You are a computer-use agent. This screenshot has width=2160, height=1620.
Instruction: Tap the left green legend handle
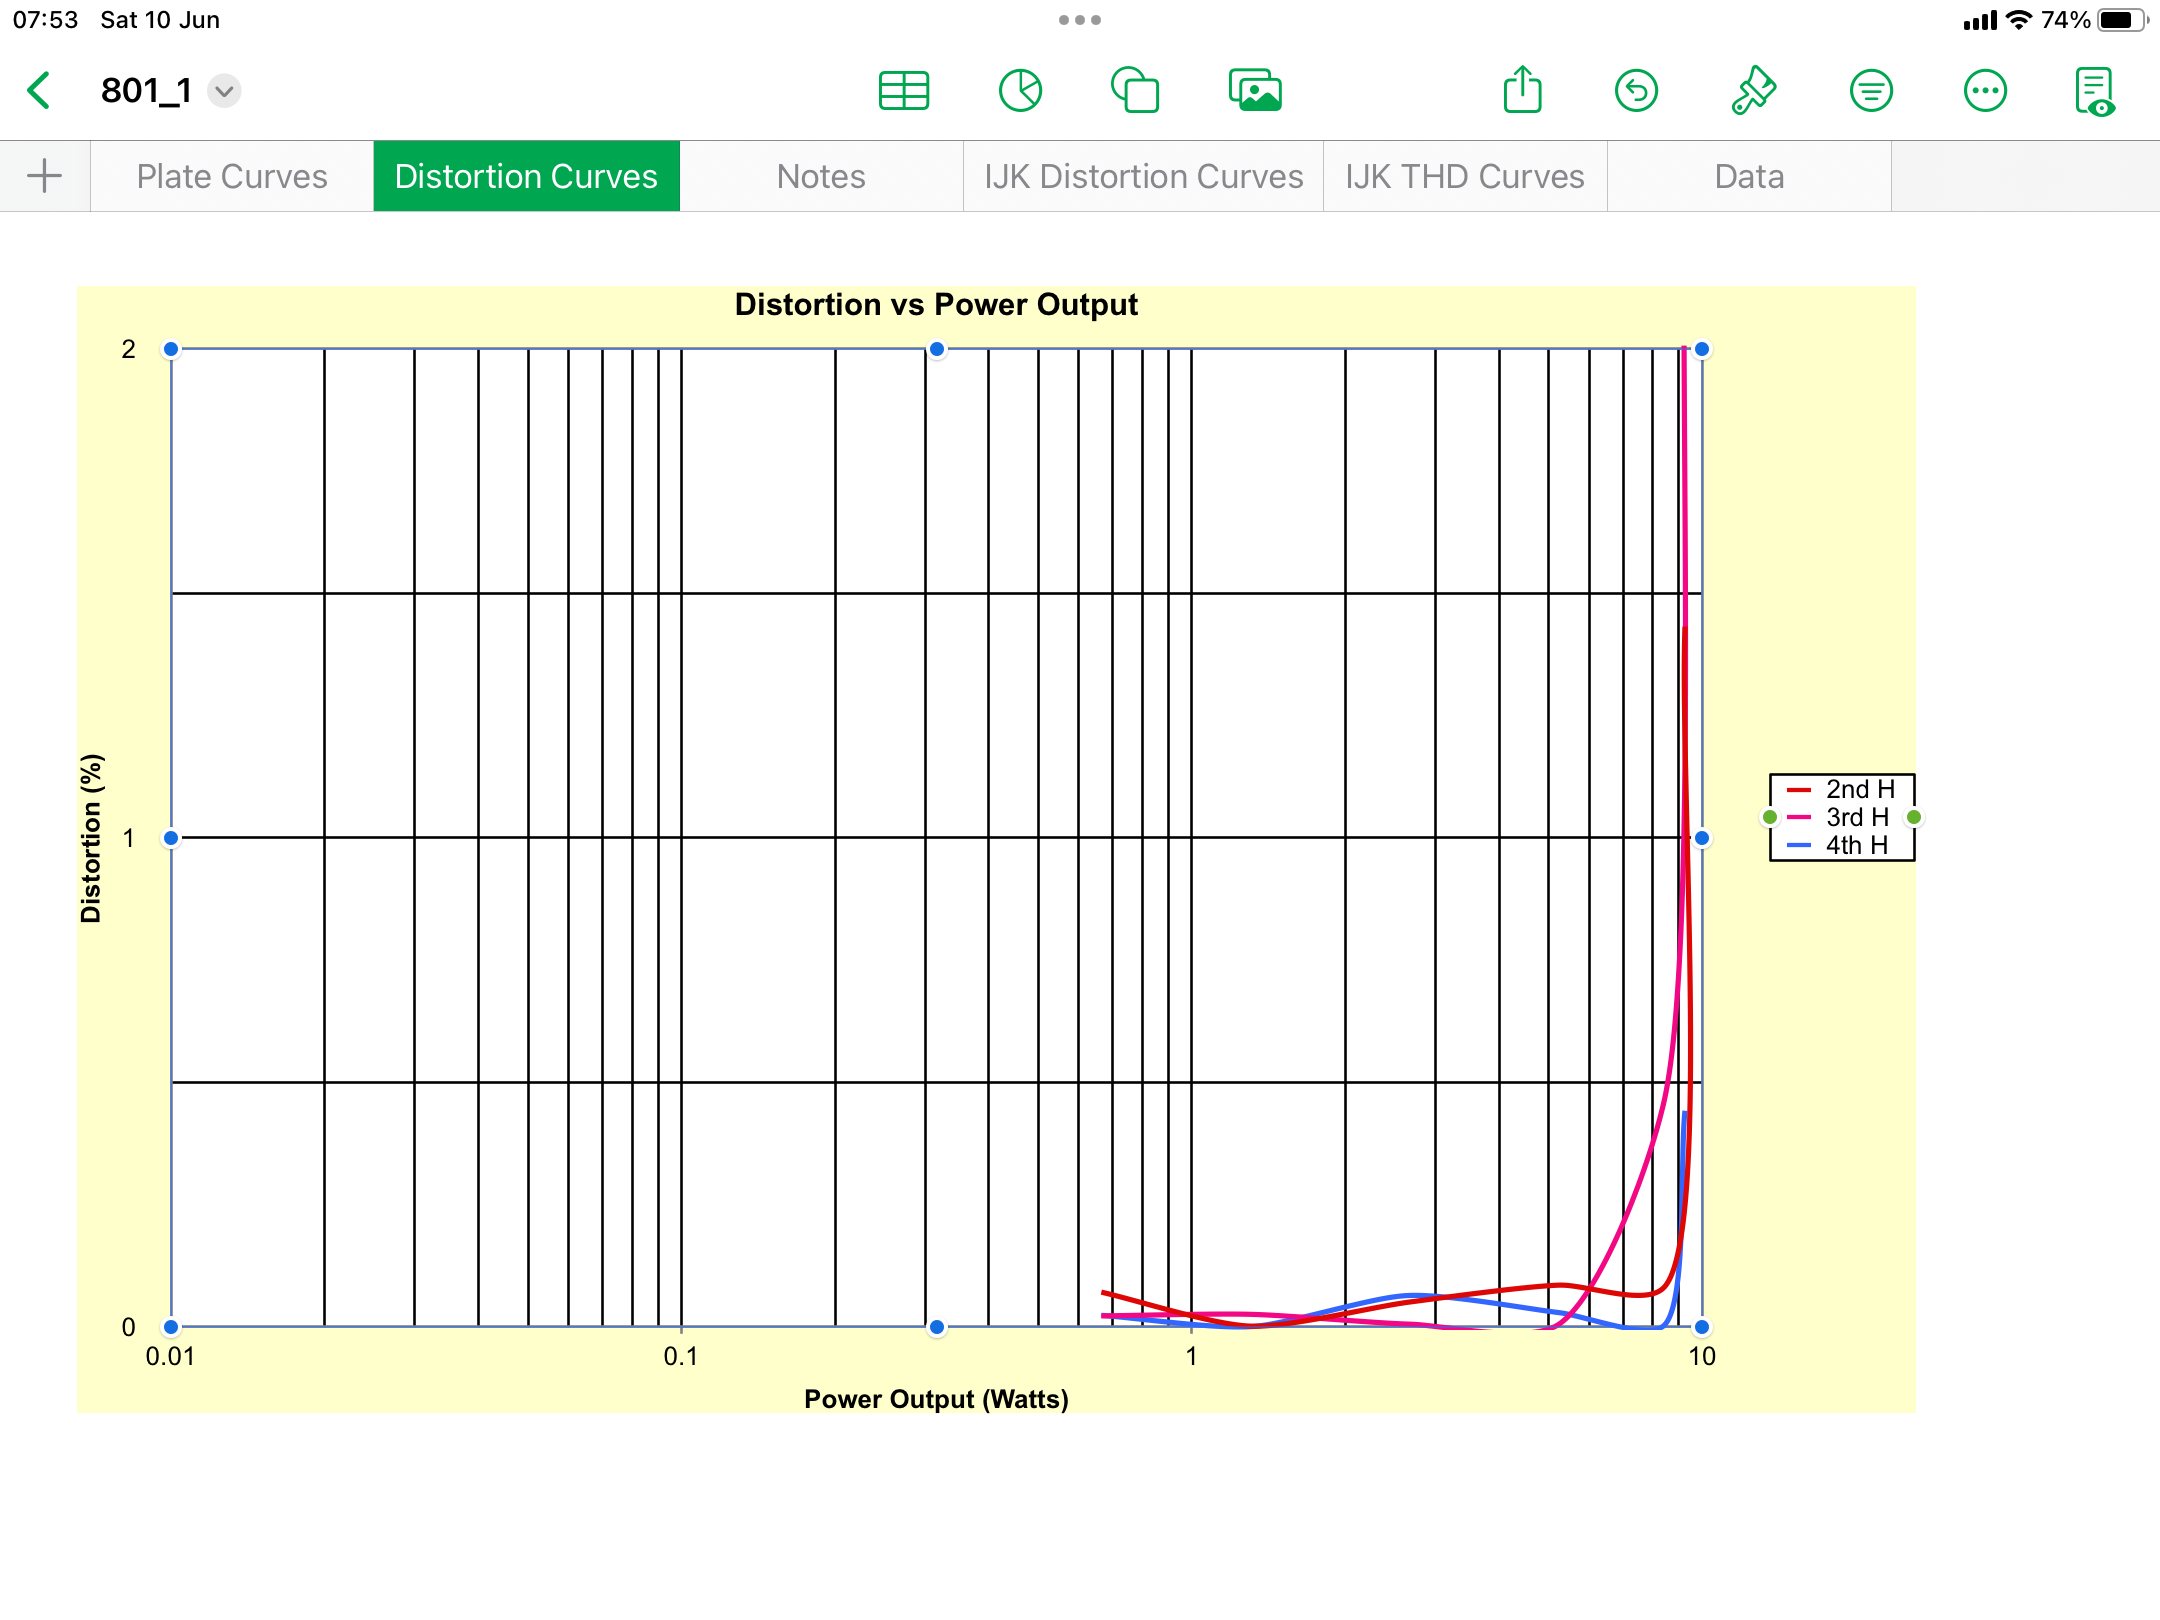1770,817
